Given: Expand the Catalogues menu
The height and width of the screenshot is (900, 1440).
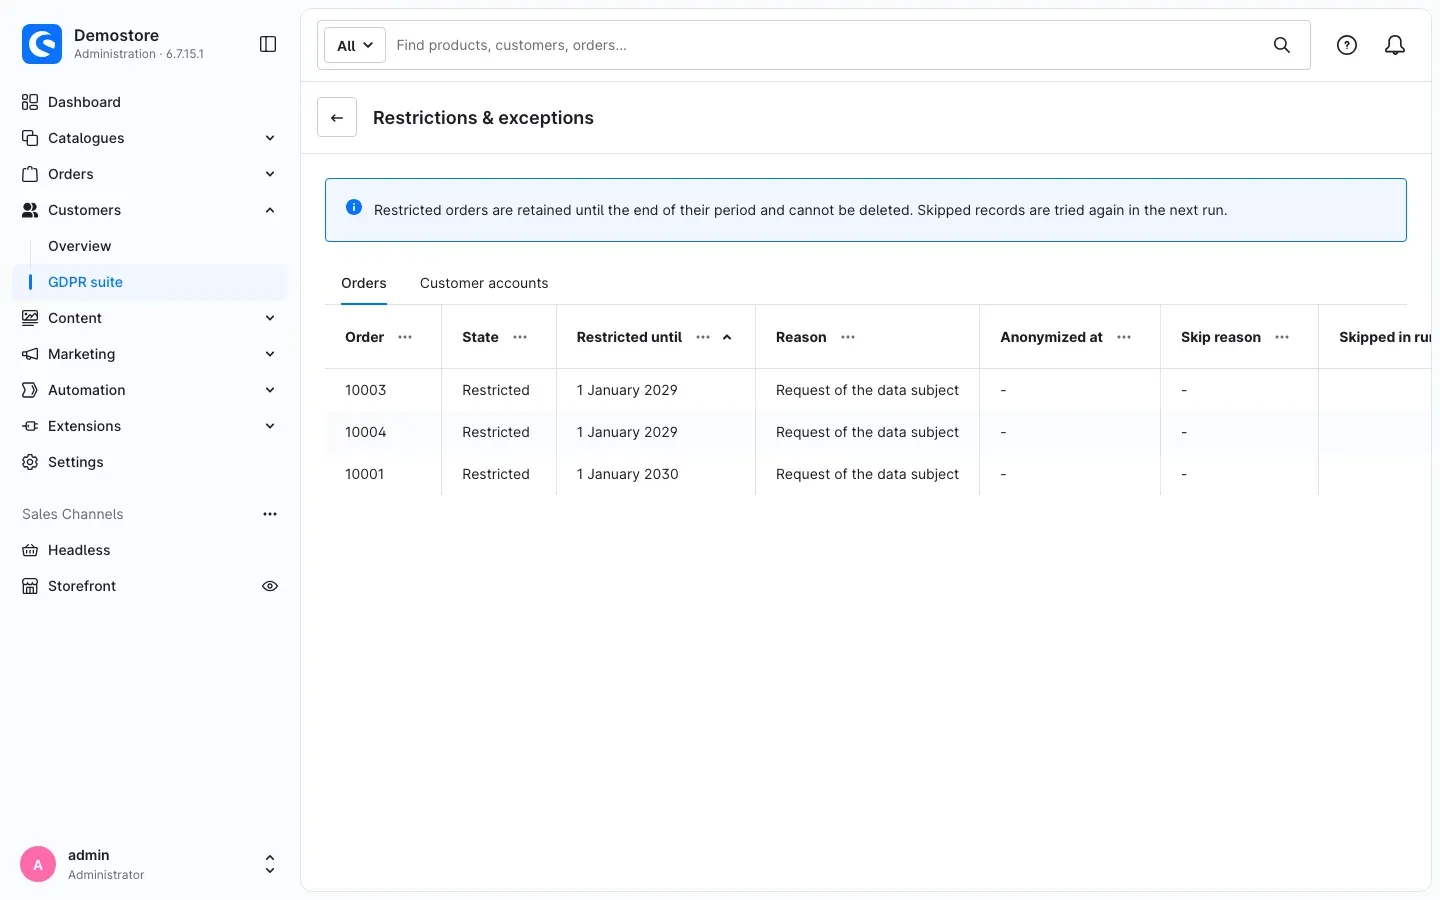Looking at the screenshot, I should click(x=150, y=138).
